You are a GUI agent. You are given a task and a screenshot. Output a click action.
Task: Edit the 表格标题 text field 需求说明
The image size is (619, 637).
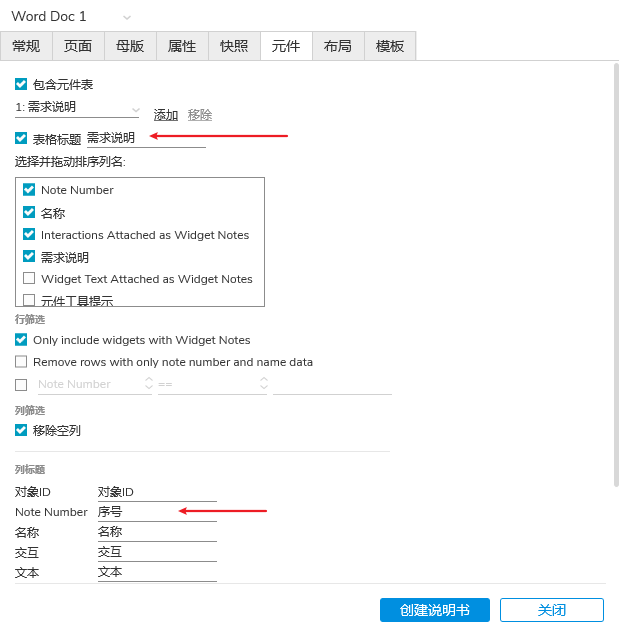tap(146, 138)
